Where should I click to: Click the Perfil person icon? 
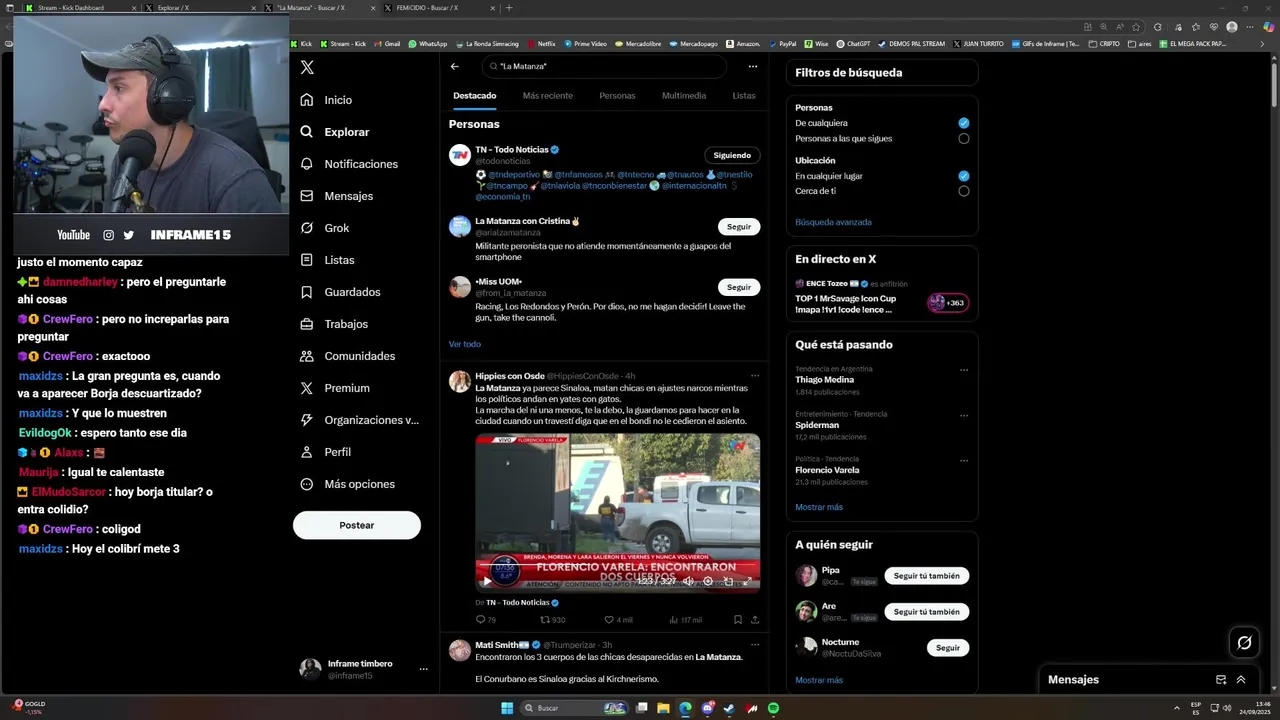307,452
